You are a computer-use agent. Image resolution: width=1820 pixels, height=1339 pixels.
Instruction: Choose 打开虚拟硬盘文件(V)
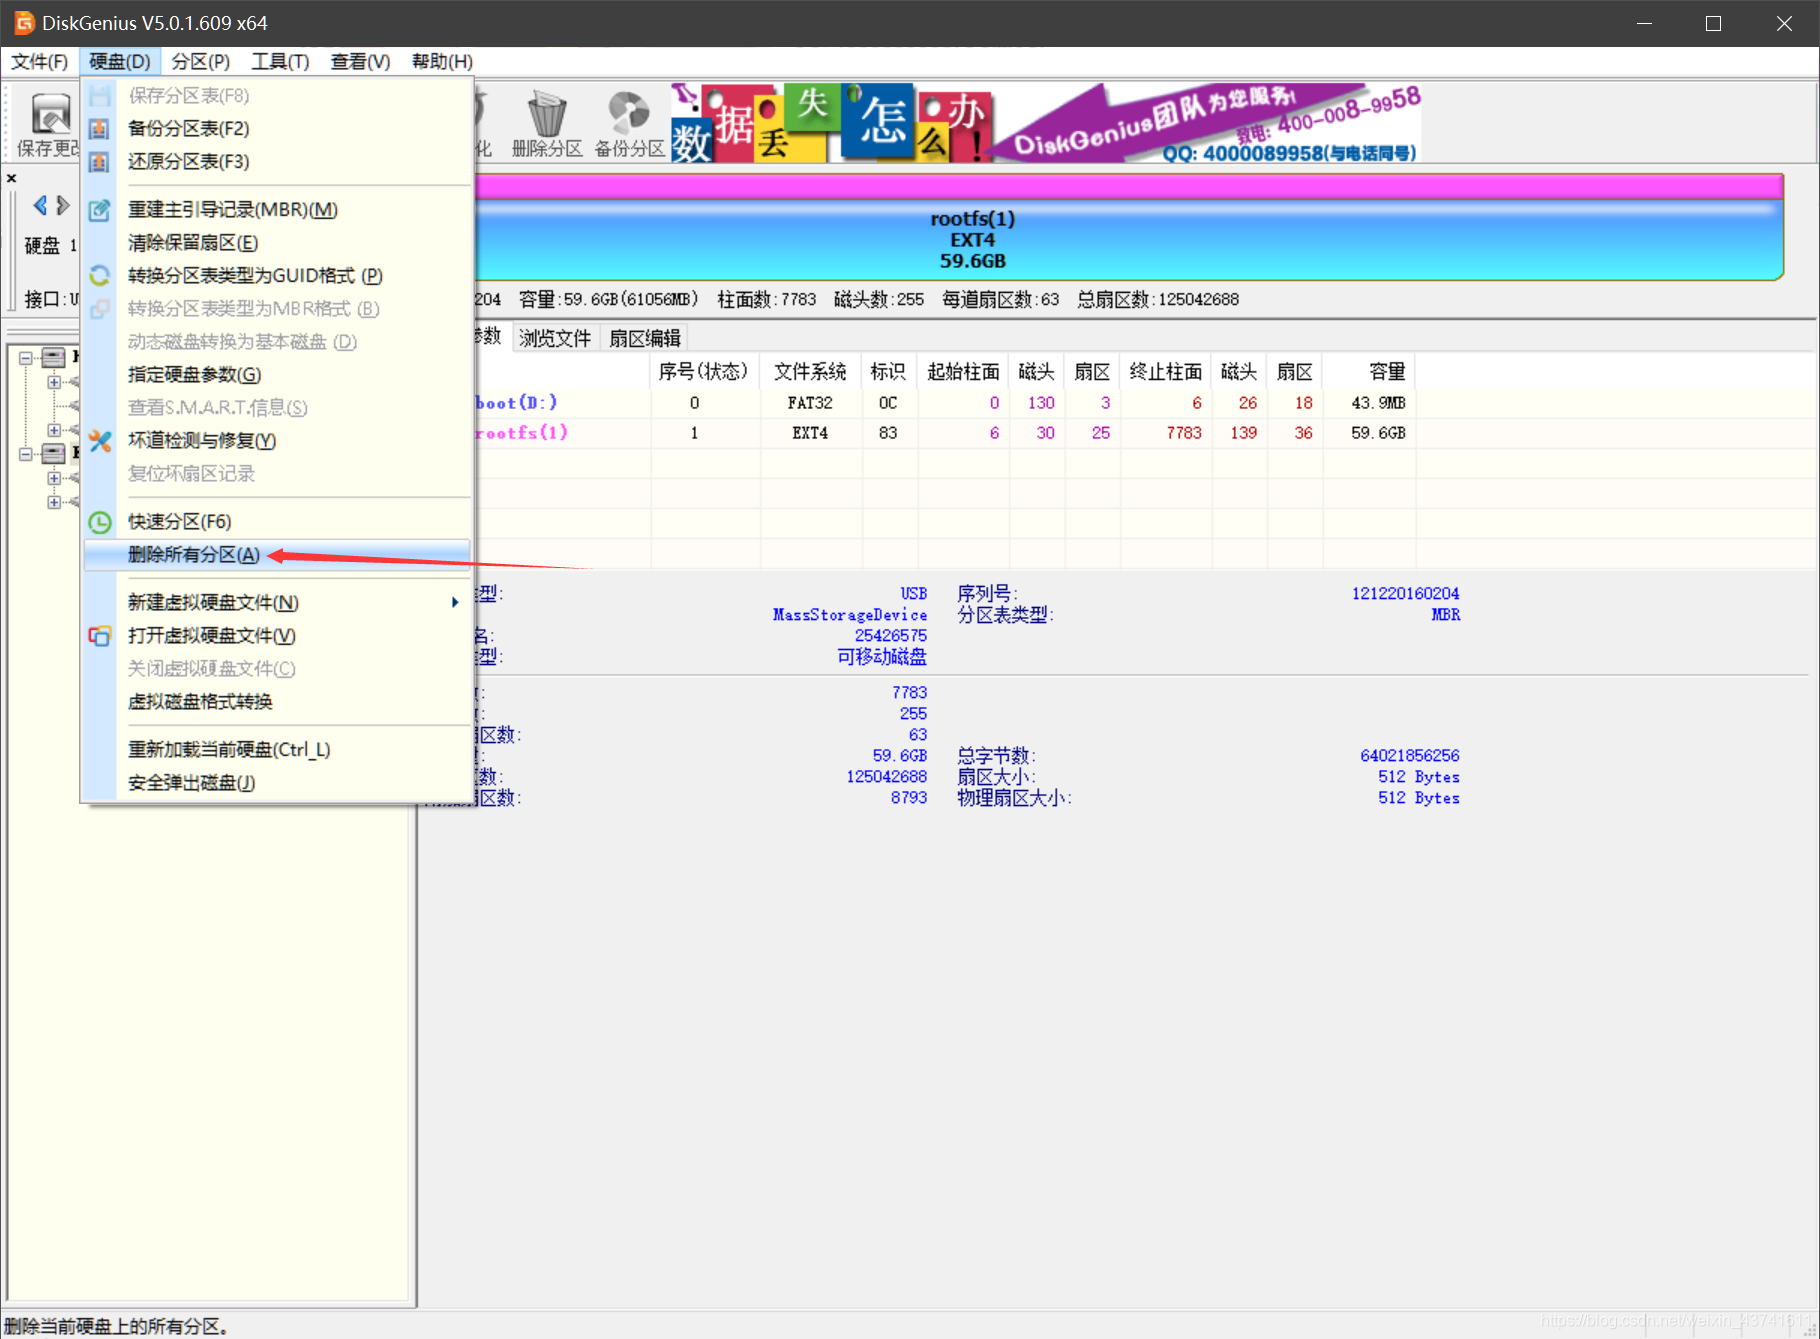(x=277, y=636)
